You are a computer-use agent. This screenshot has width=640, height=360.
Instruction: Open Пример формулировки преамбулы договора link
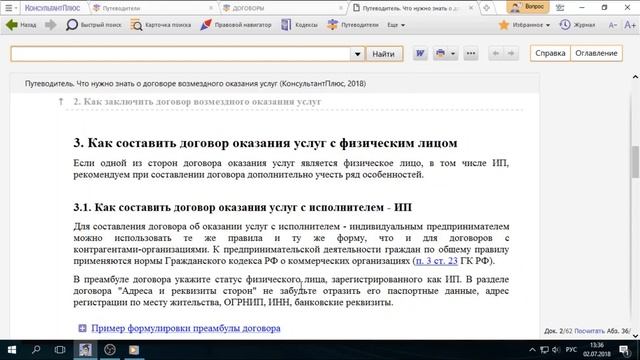click(x=186, y=329)
